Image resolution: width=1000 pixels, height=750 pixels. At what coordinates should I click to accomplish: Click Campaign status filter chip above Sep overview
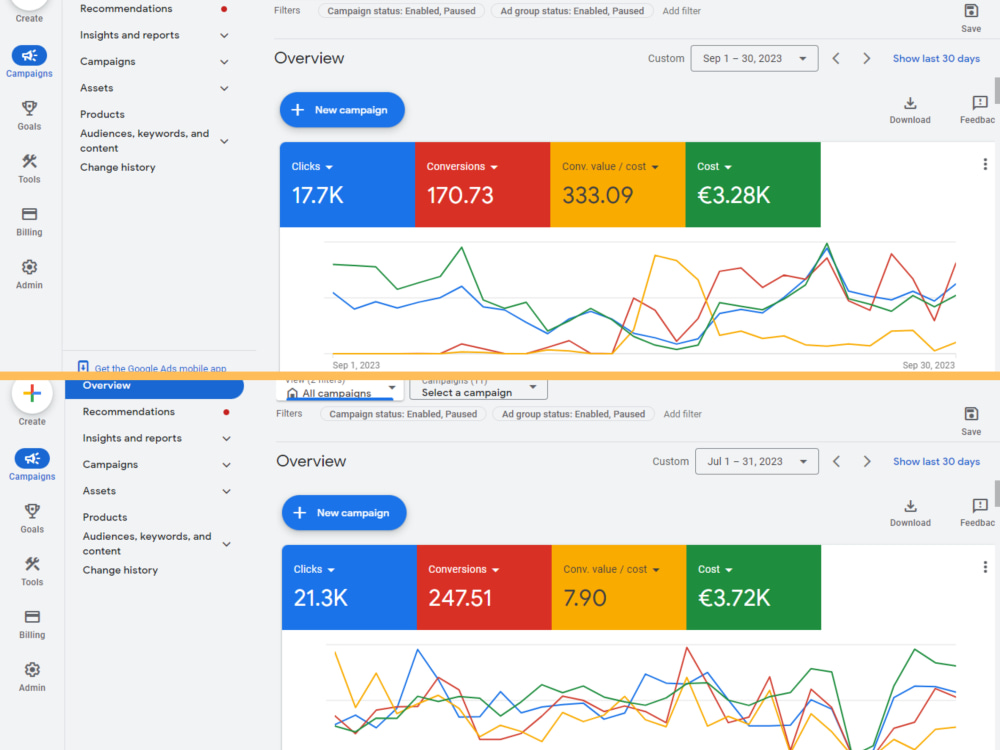pyautogui.click(x=401, y=11)
